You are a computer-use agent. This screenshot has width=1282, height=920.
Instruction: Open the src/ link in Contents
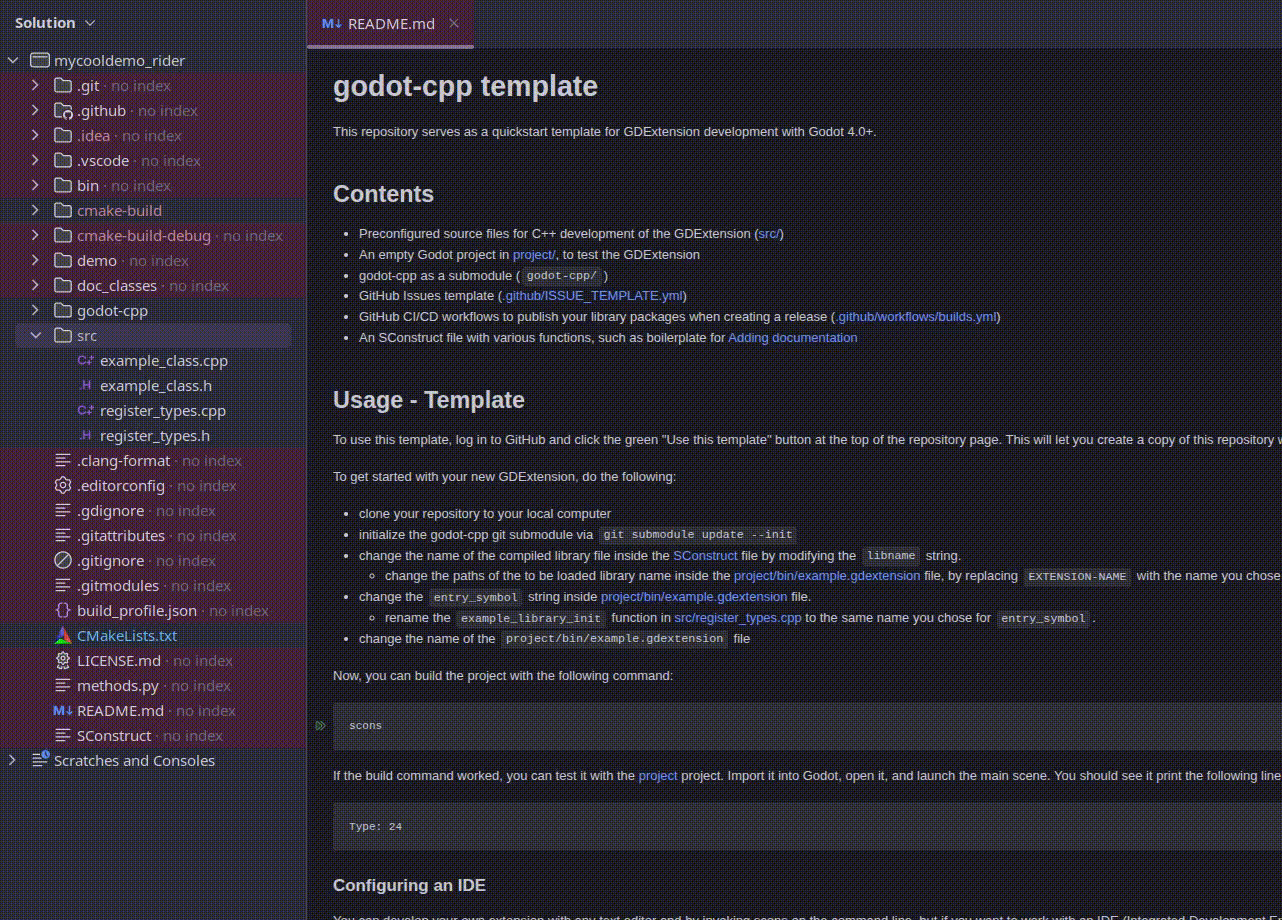click(x=769, y=234)
